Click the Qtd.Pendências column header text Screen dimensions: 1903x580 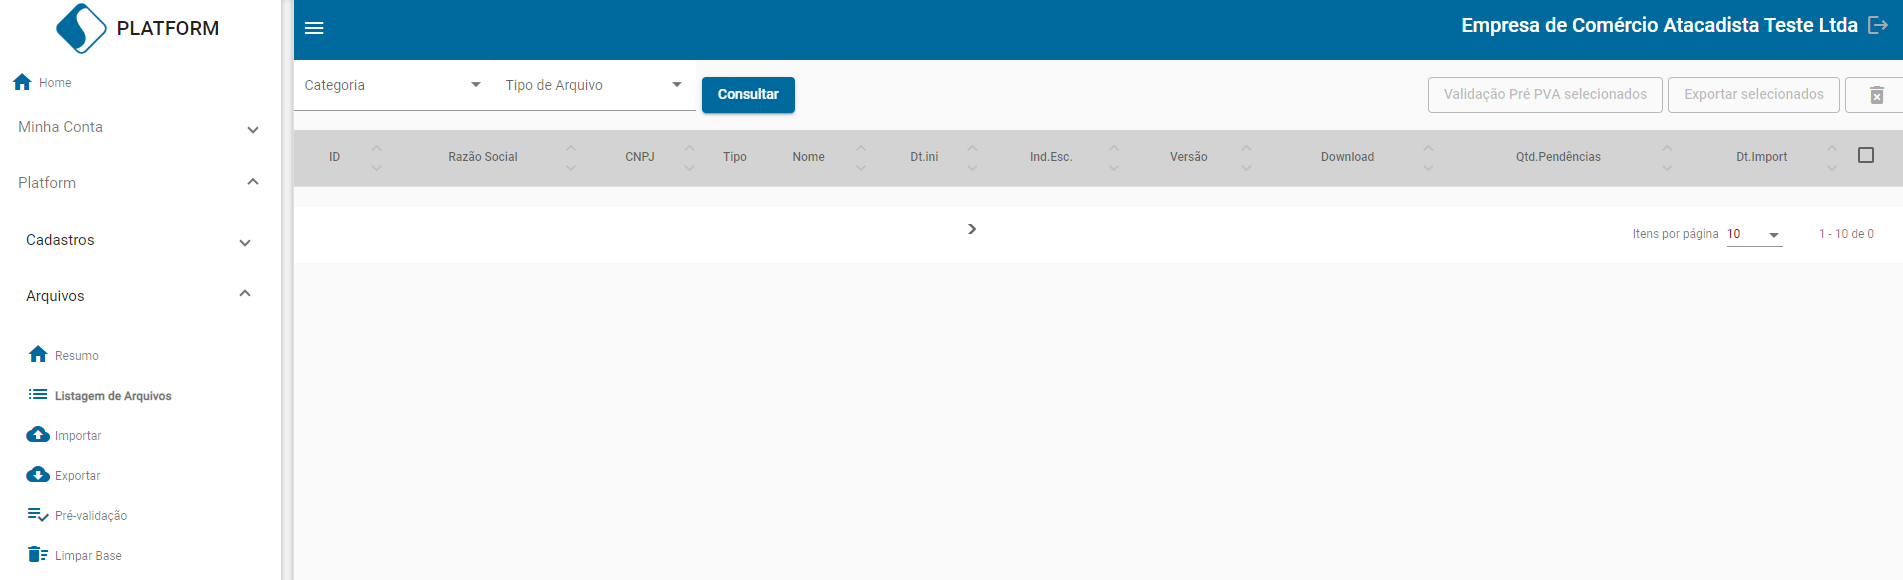tap(1558, 157)
